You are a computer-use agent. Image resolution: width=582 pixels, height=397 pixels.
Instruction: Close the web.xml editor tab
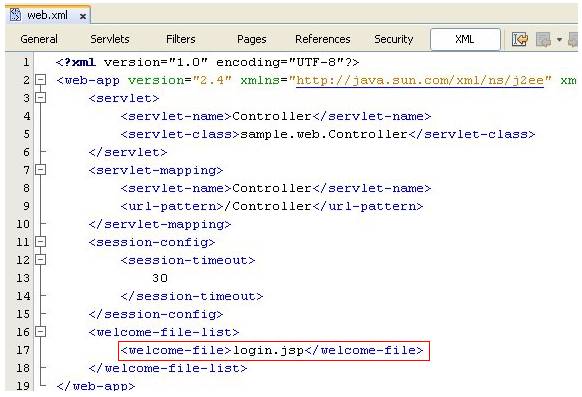(x=83, y=16)
